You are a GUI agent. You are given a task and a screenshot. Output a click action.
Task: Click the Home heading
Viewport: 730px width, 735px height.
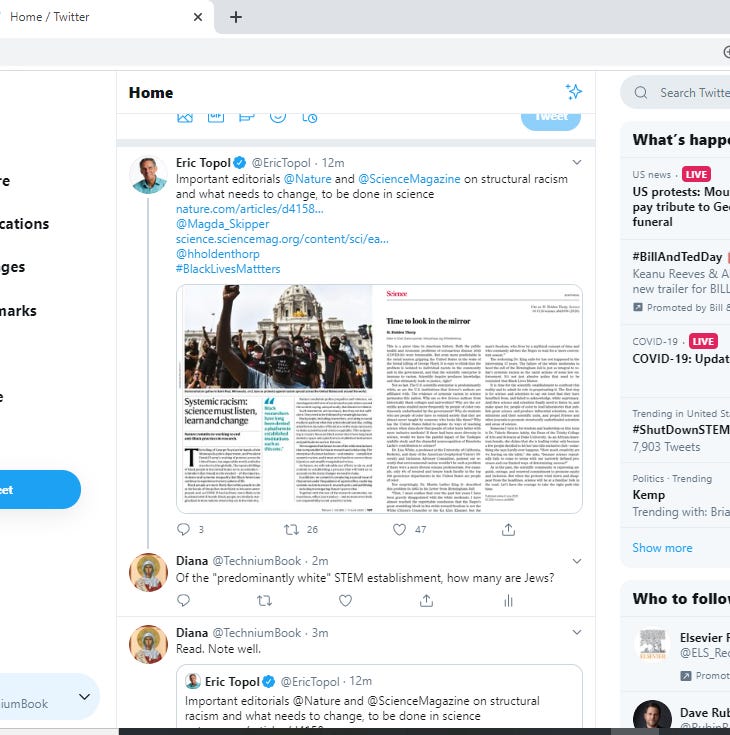[x=151, y=92]
